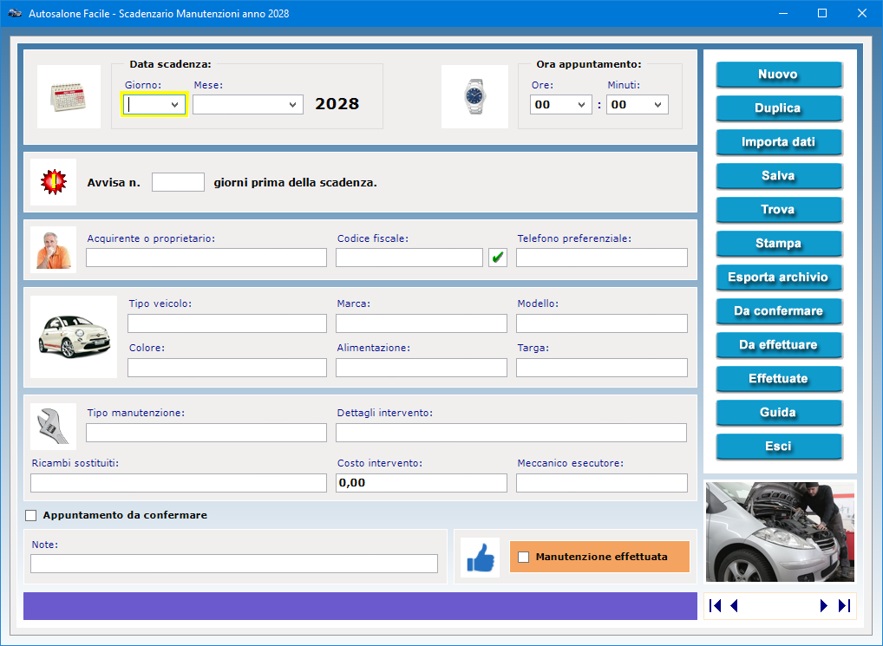Click the Costo intervento field
The width and height of the screenshot is (883, 646).
(421, 483)
